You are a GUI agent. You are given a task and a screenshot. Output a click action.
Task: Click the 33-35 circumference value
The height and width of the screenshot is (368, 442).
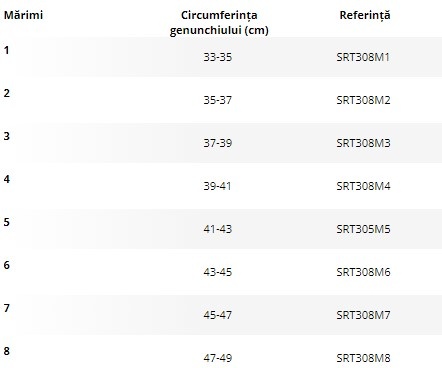218,57
